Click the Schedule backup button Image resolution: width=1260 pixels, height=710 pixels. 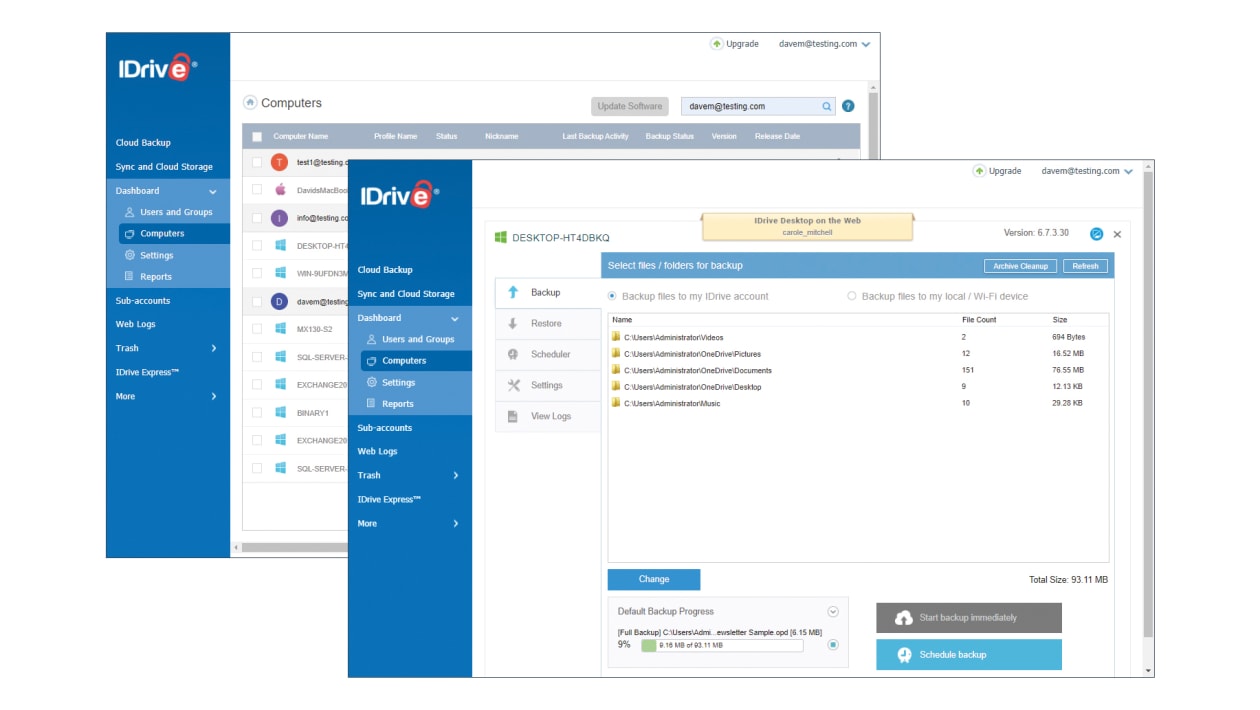[969, 655]
